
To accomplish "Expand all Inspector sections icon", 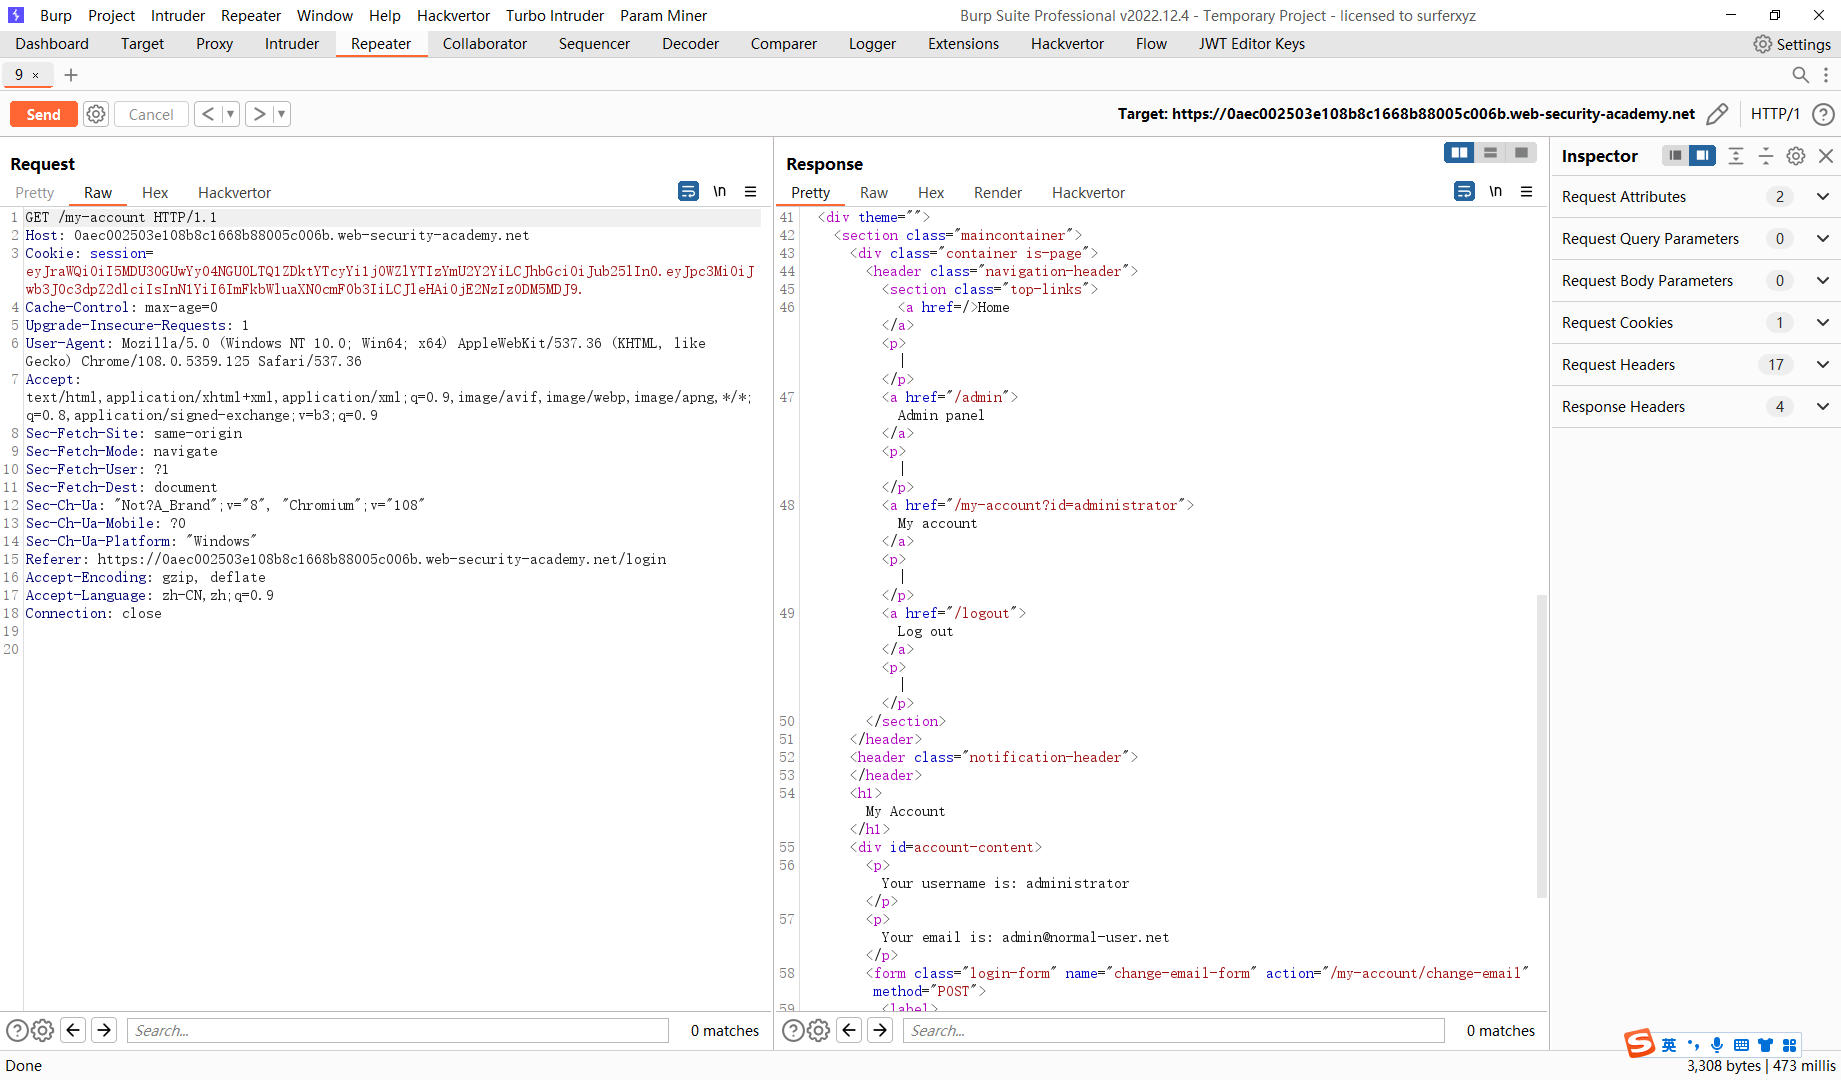I will [1736, 156].
